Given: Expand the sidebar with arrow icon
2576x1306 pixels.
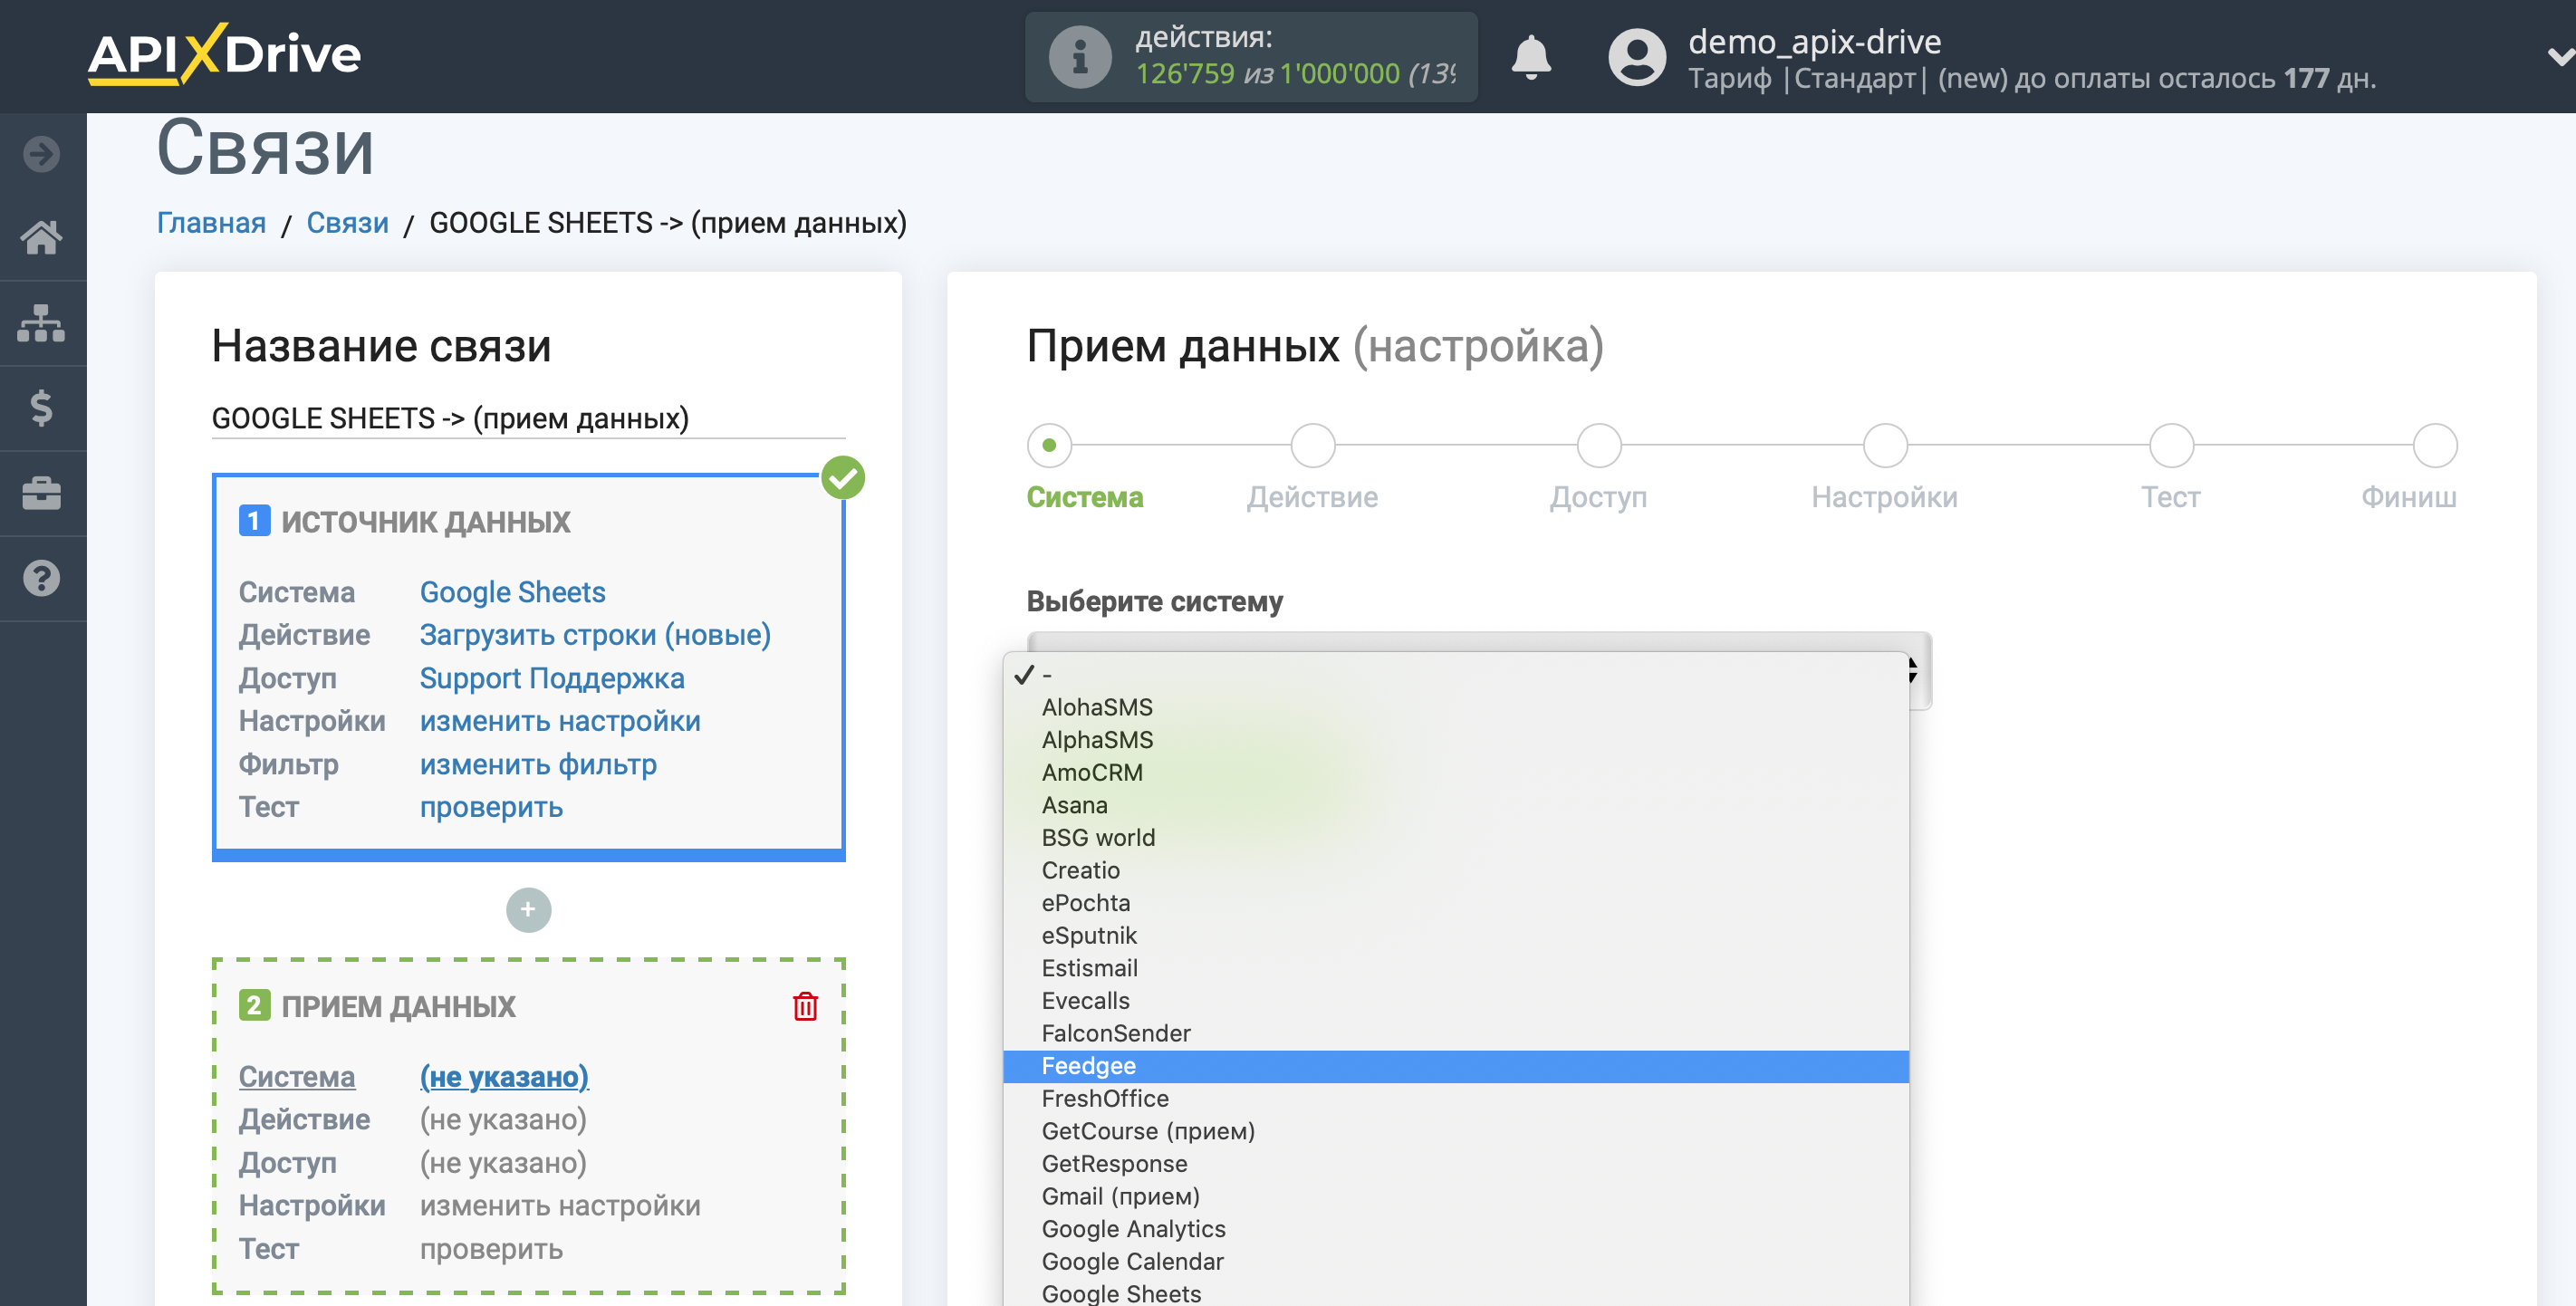Looking at the screenshot, I should point(42,154).
